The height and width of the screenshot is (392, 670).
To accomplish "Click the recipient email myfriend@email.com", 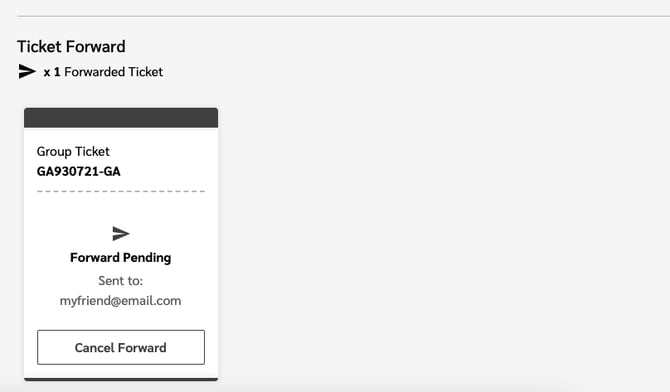I will click(120, 301).
